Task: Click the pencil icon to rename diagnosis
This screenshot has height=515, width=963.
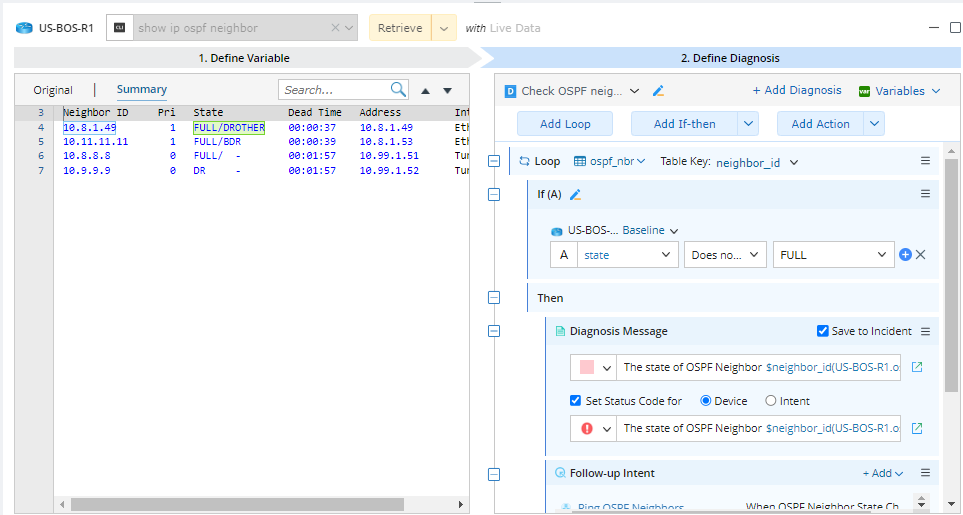Action: tap(658, 91)
